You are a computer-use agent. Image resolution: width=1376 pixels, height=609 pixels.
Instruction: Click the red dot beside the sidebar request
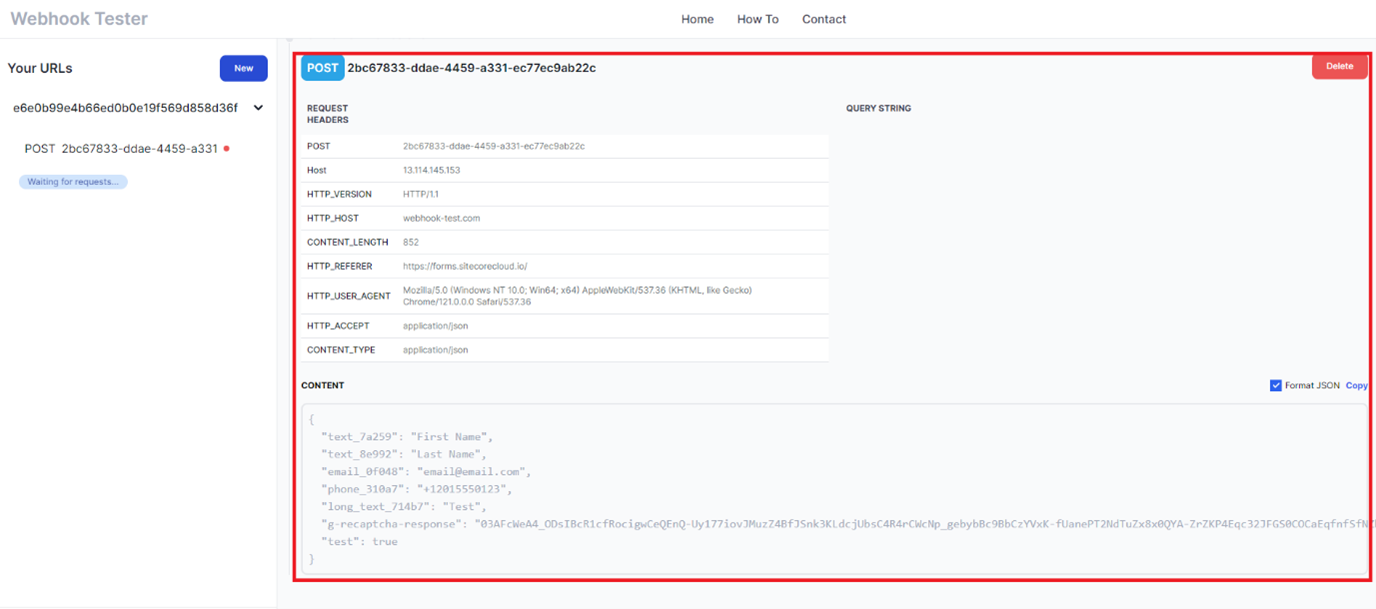pos(227,149)
